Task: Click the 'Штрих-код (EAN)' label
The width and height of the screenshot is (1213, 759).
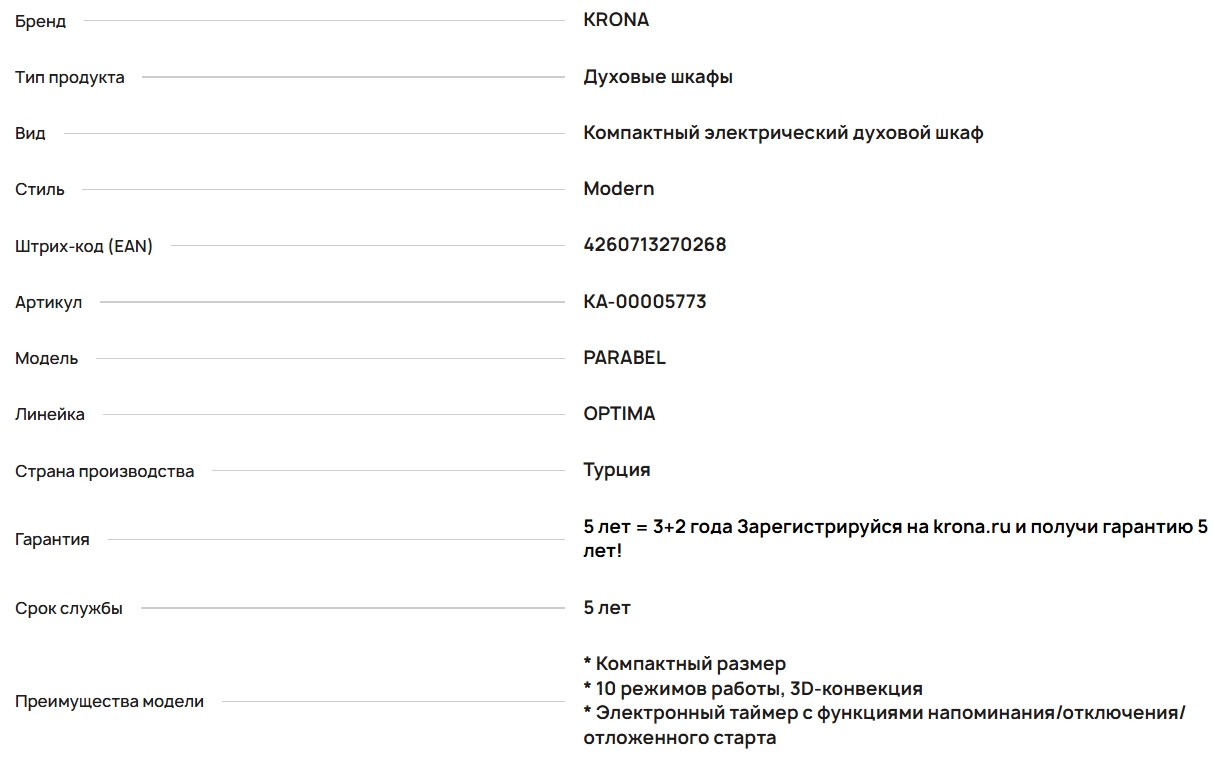Action: [84, 246]
